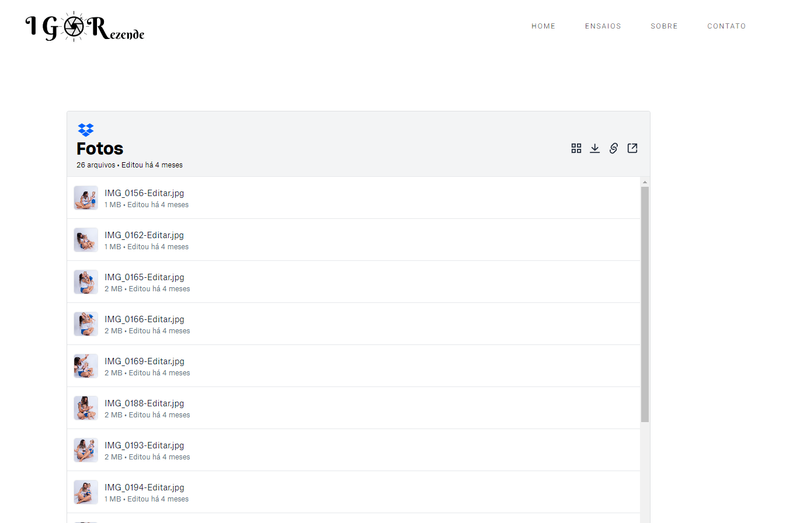Open file IMG_0169-Editar.jpg
This screenshot has width=800, height=523.
pos(144,361)
